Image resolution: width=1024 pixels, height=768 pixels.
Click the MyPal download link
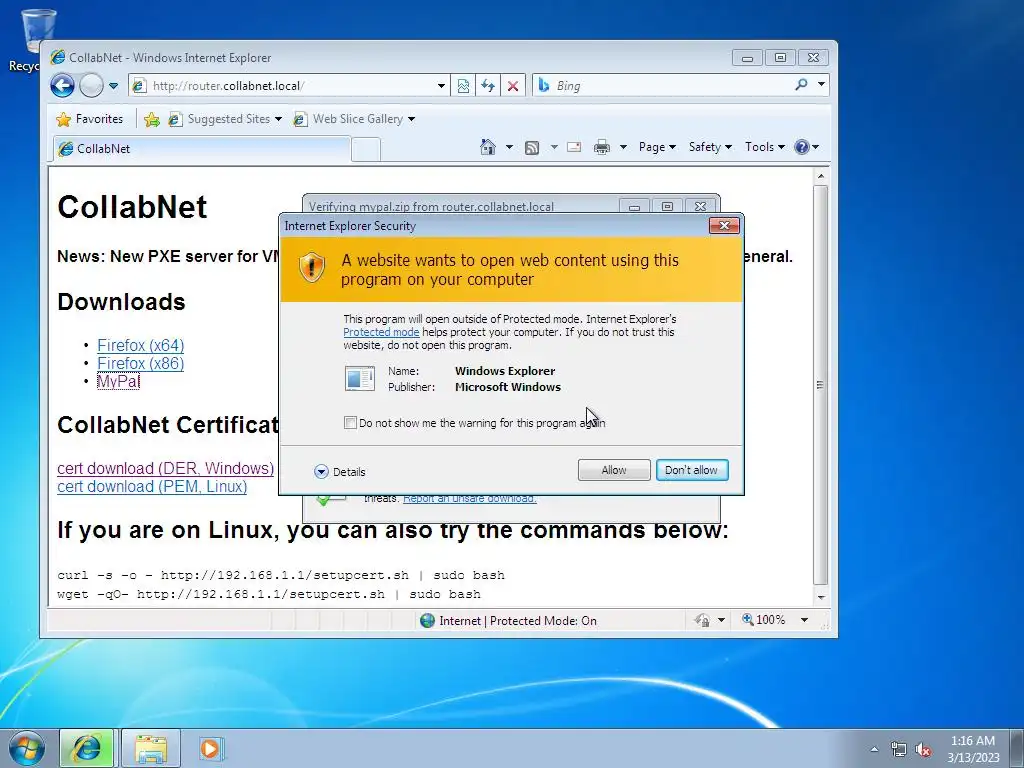pyautogui.click(x=118, y=381)
